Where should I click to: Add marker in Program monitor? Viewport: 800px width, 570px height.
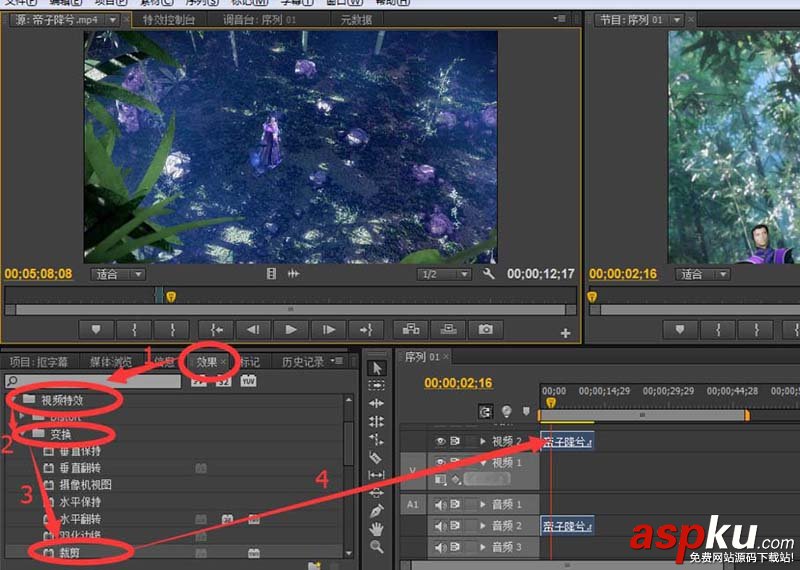click(x=680, y=330)
